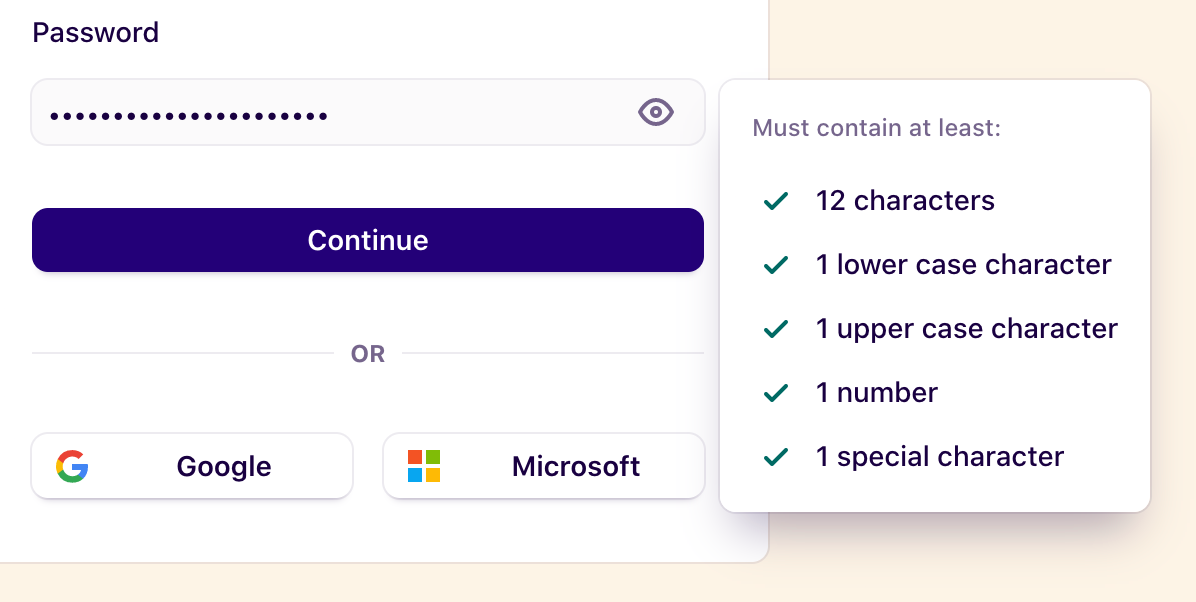Click the checkmark next to 12 characters
Viewport: 1196px width, 602px height.
(x=775, y=200)
